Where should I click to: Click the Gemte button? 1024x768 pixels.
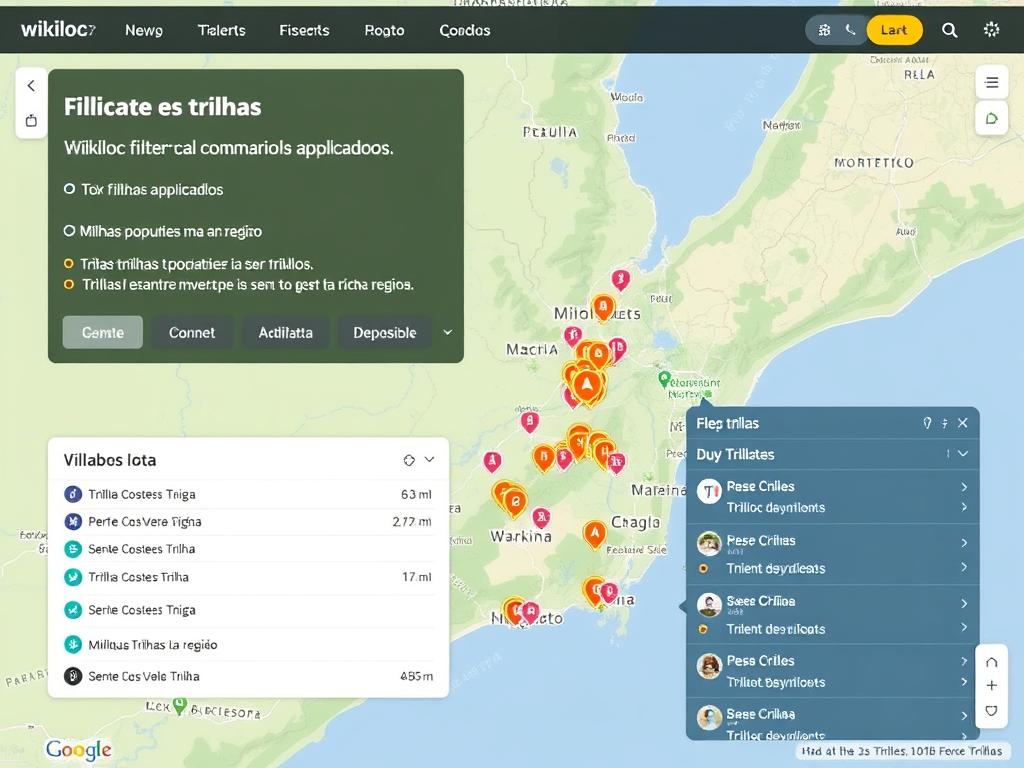tap(103, 332)
